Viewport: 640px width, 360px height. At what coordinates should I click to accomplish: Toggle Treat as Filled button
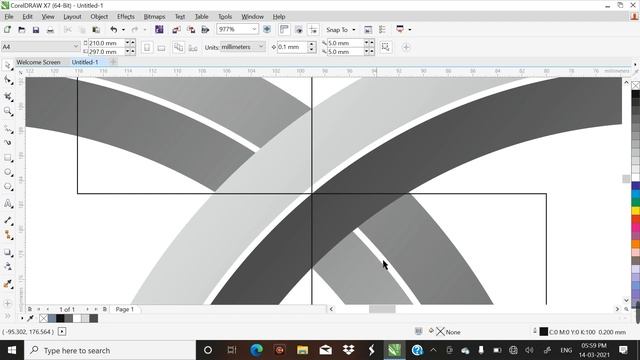385,47
